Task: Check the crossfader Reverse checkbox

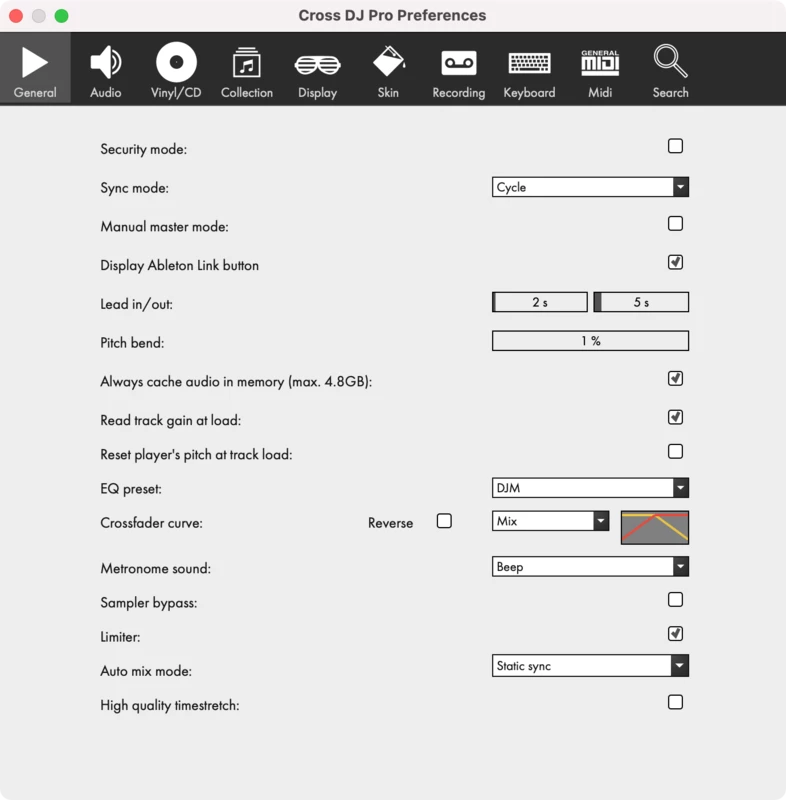Action: (x=444, y=521)
